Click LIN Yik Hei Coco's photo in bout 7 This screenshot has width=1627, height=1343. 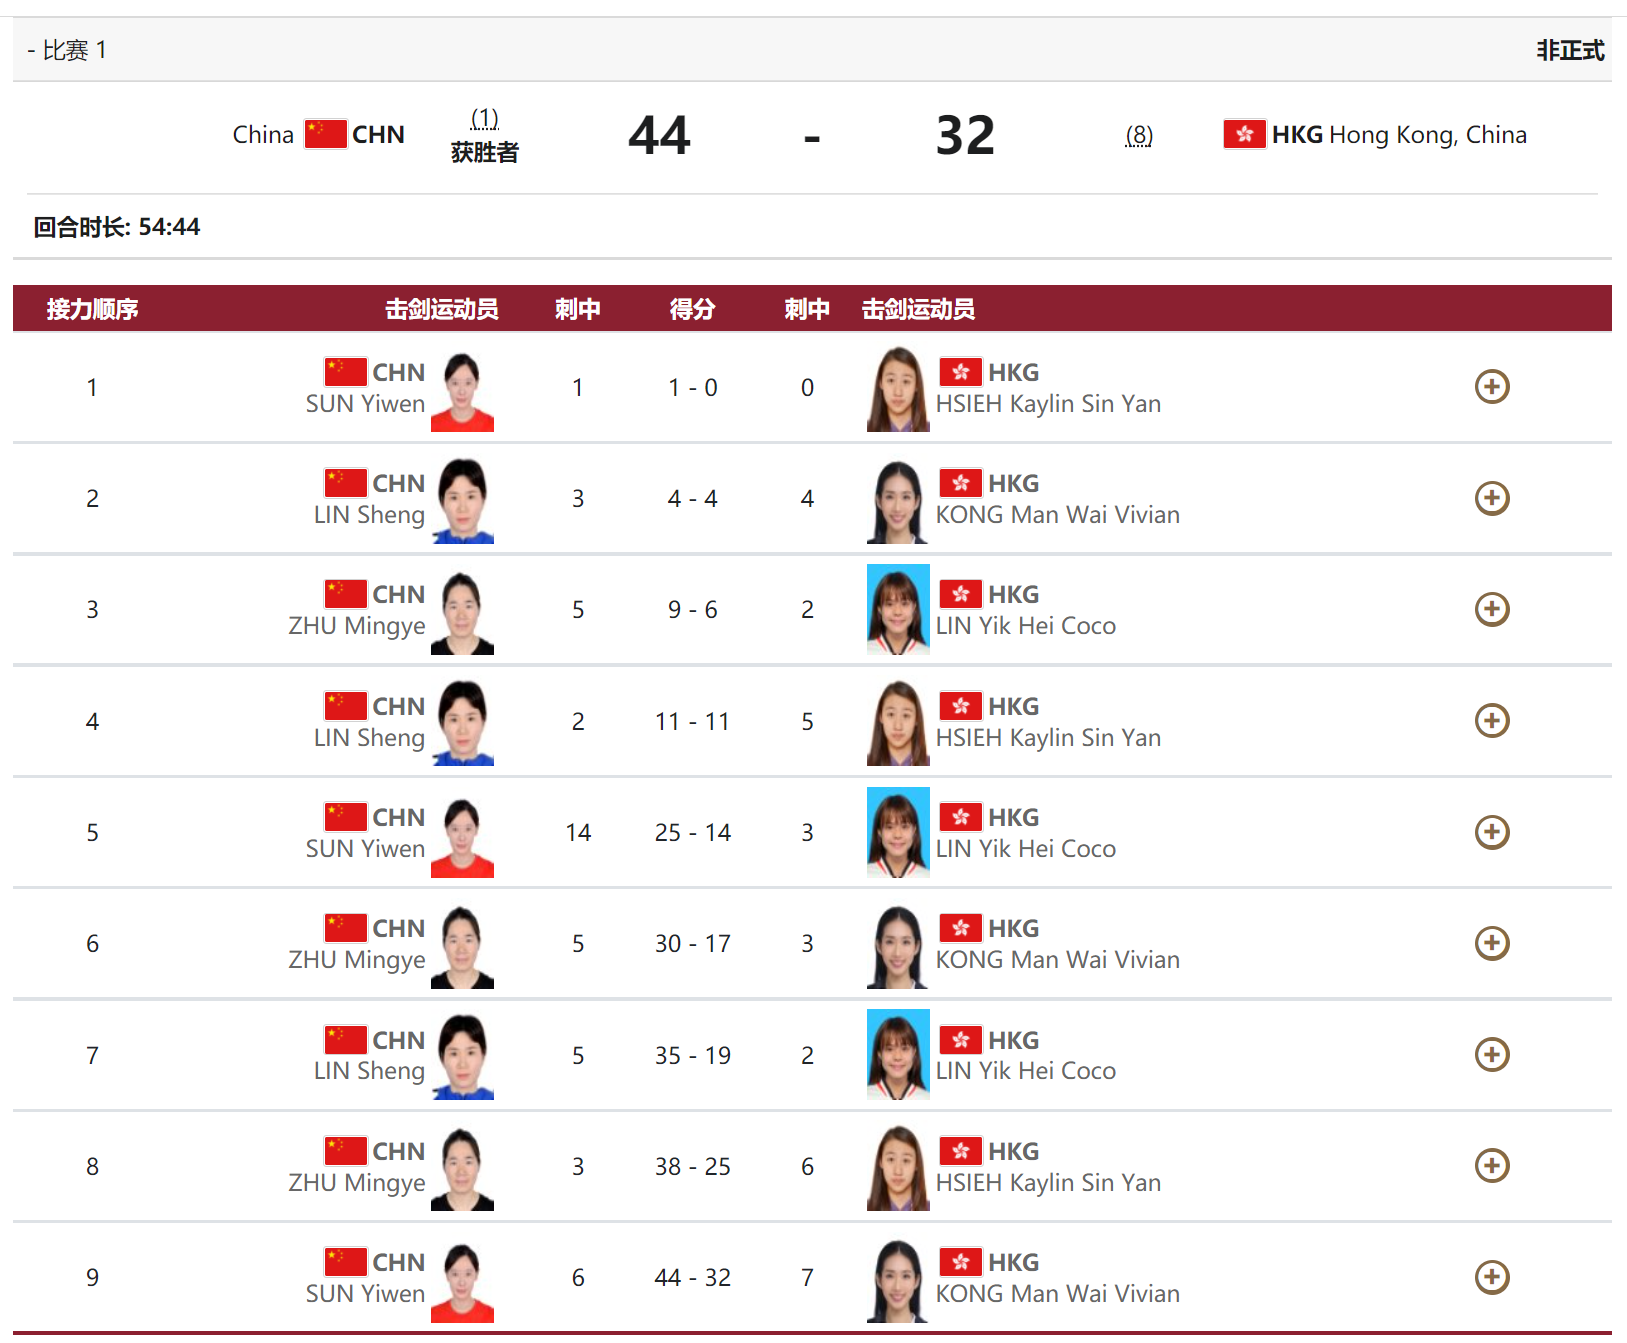(897, 1055)
